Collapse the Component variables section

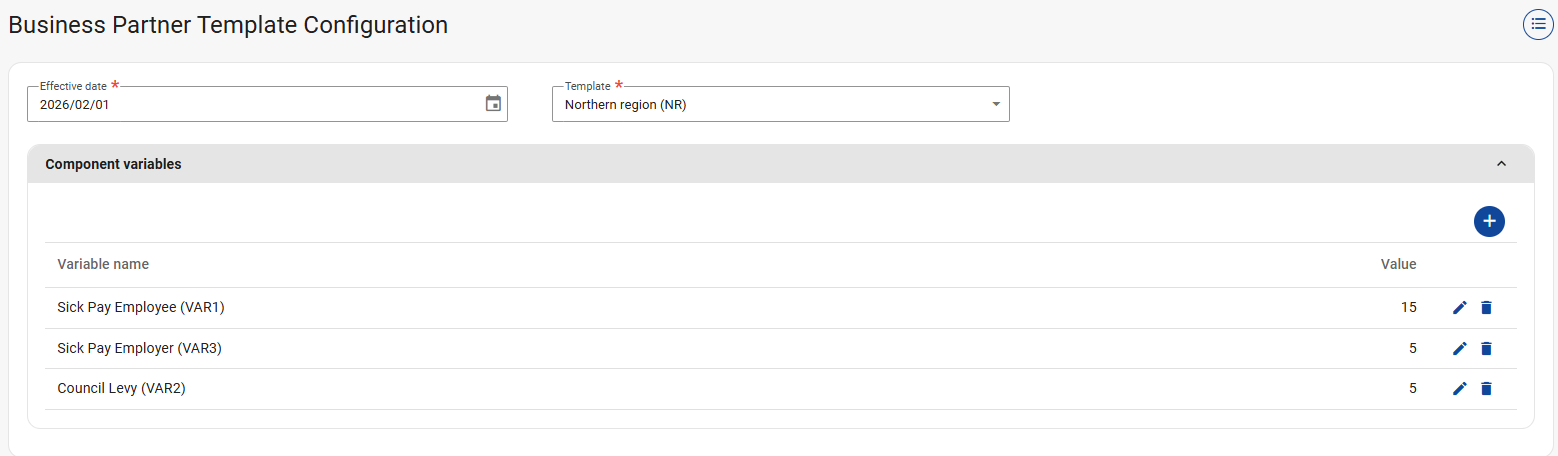[1501, 164]
